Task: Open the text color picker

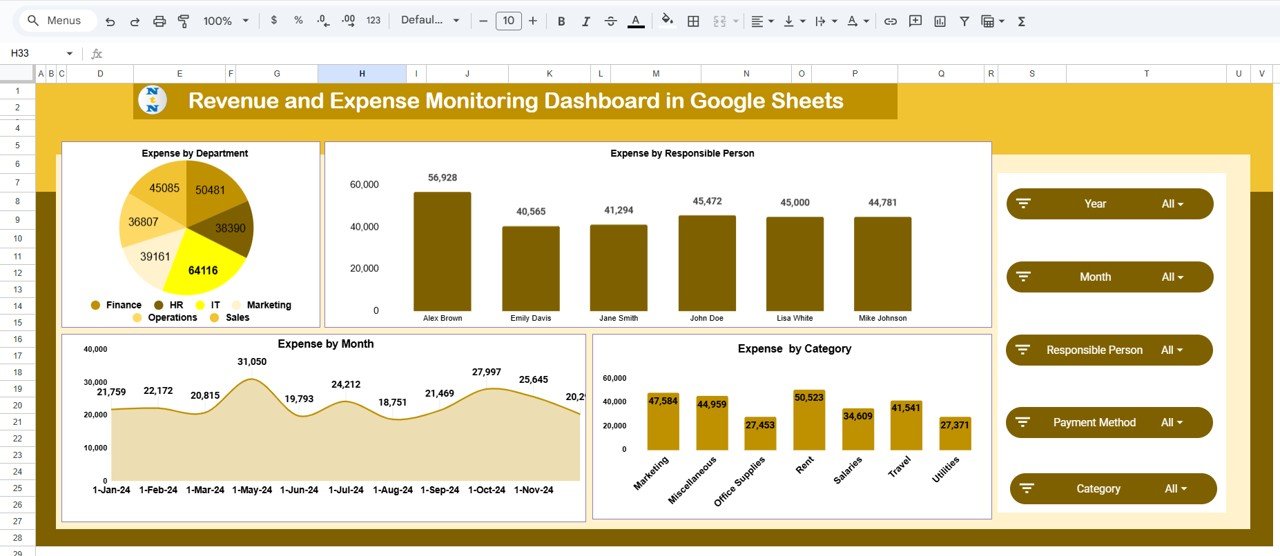Action: [x=636, y=21]
